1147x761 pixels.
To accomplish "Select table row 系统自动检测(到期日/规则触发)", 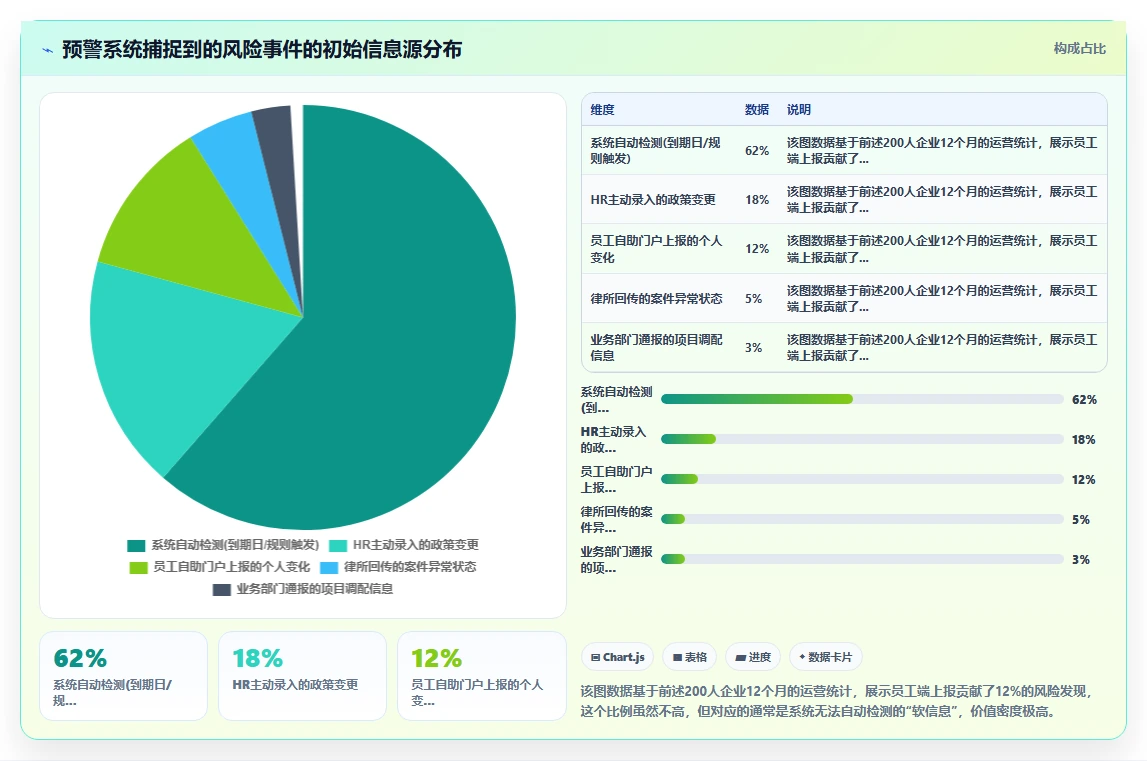I will click(844, 150).
